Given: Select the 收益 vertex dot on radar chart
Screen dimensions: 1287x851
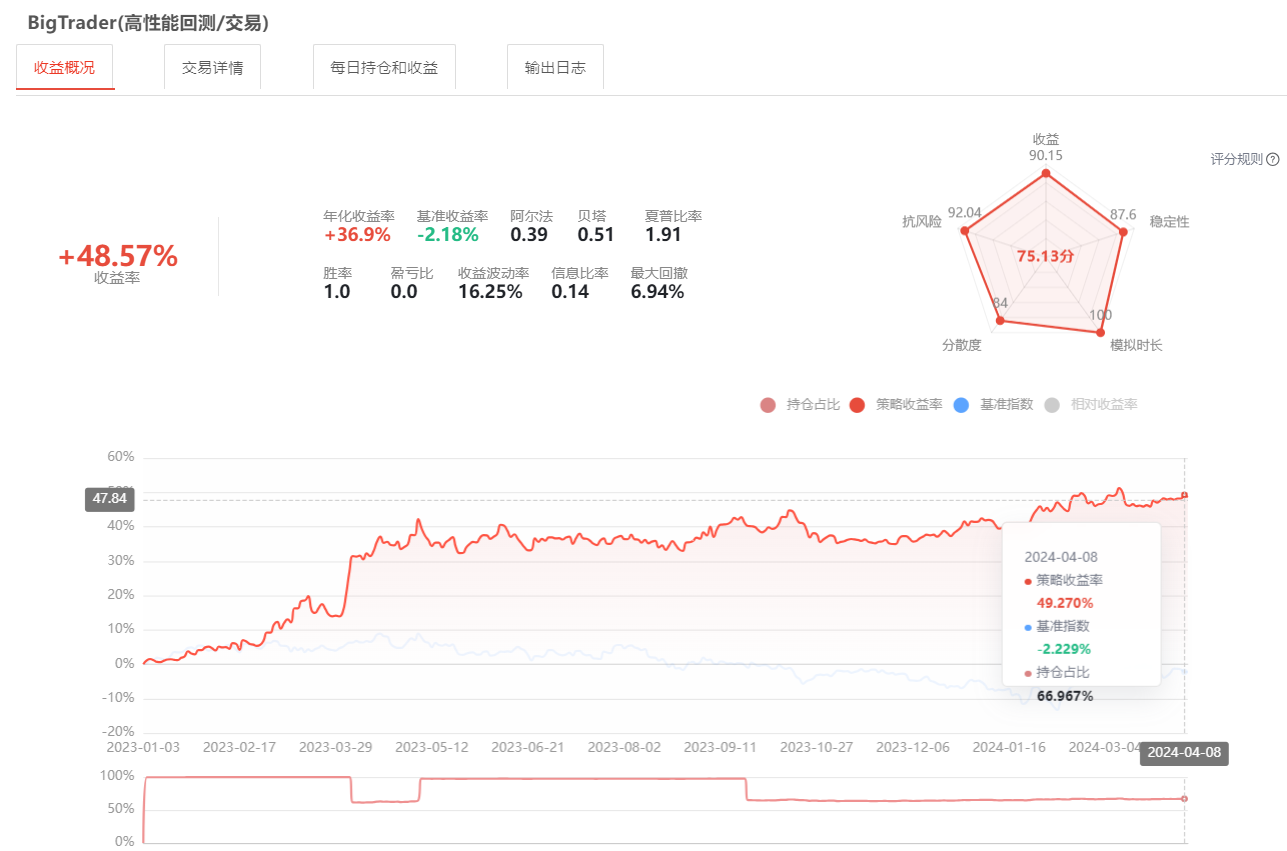Looking at the screenshot, I should coord(1046,174).
